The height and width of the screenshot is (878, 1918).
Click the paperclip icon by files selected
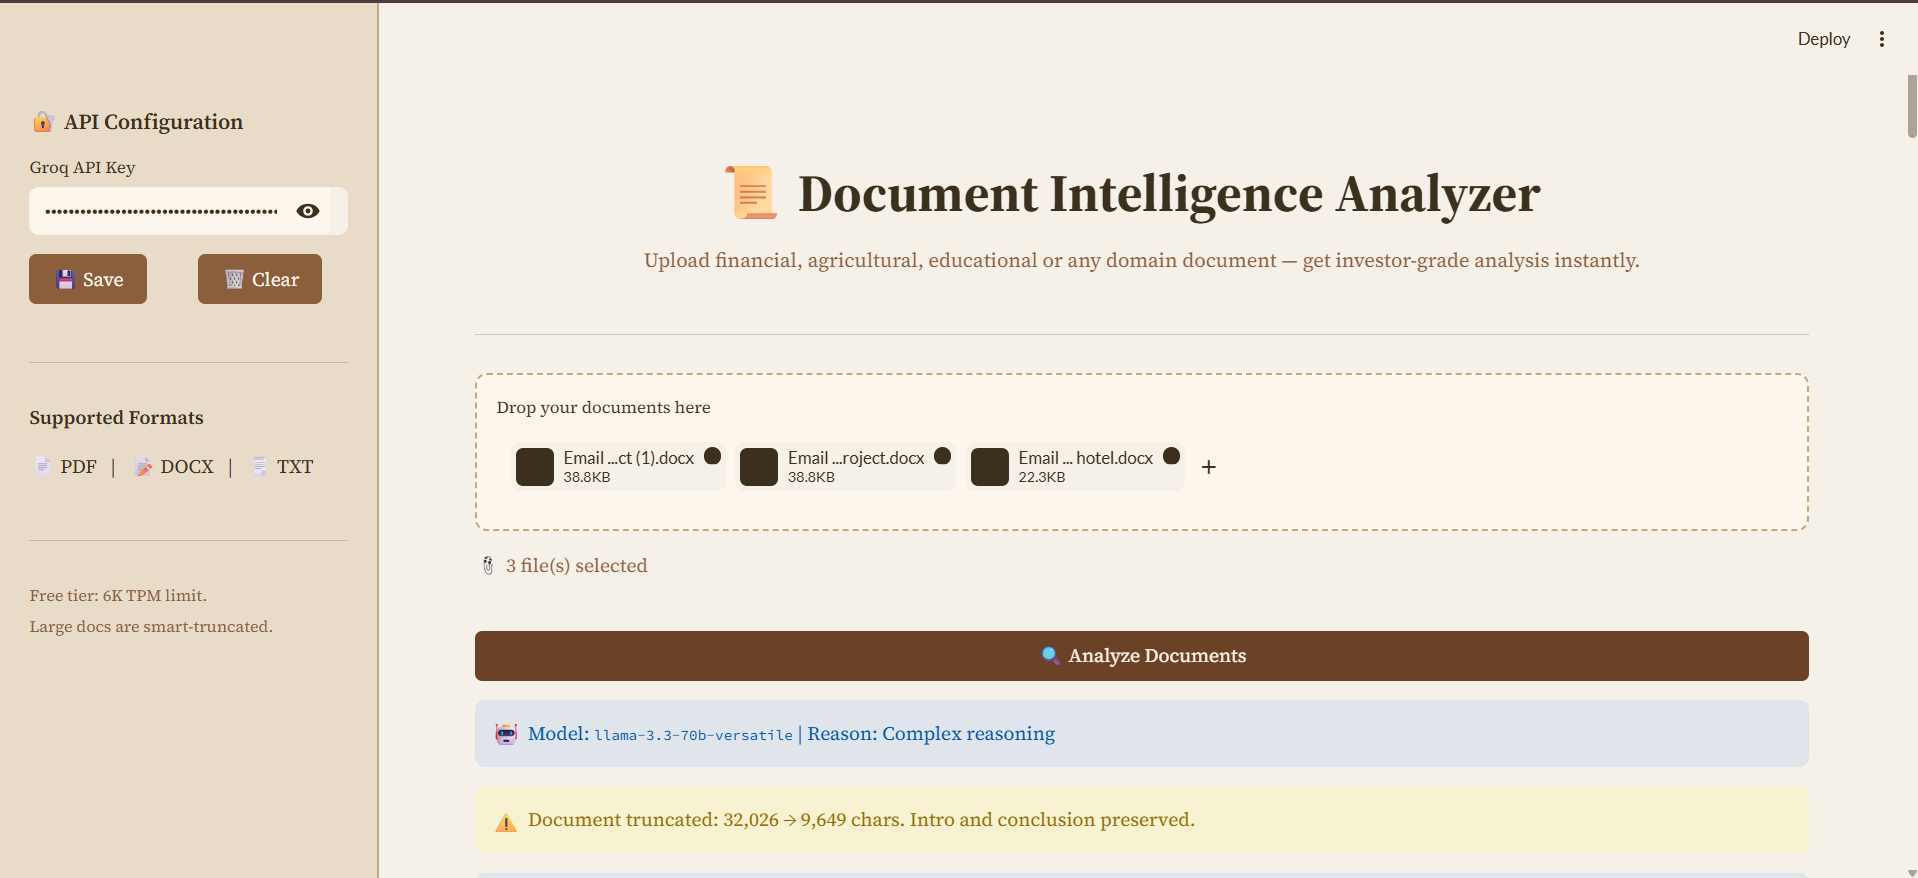pos(488,566)
